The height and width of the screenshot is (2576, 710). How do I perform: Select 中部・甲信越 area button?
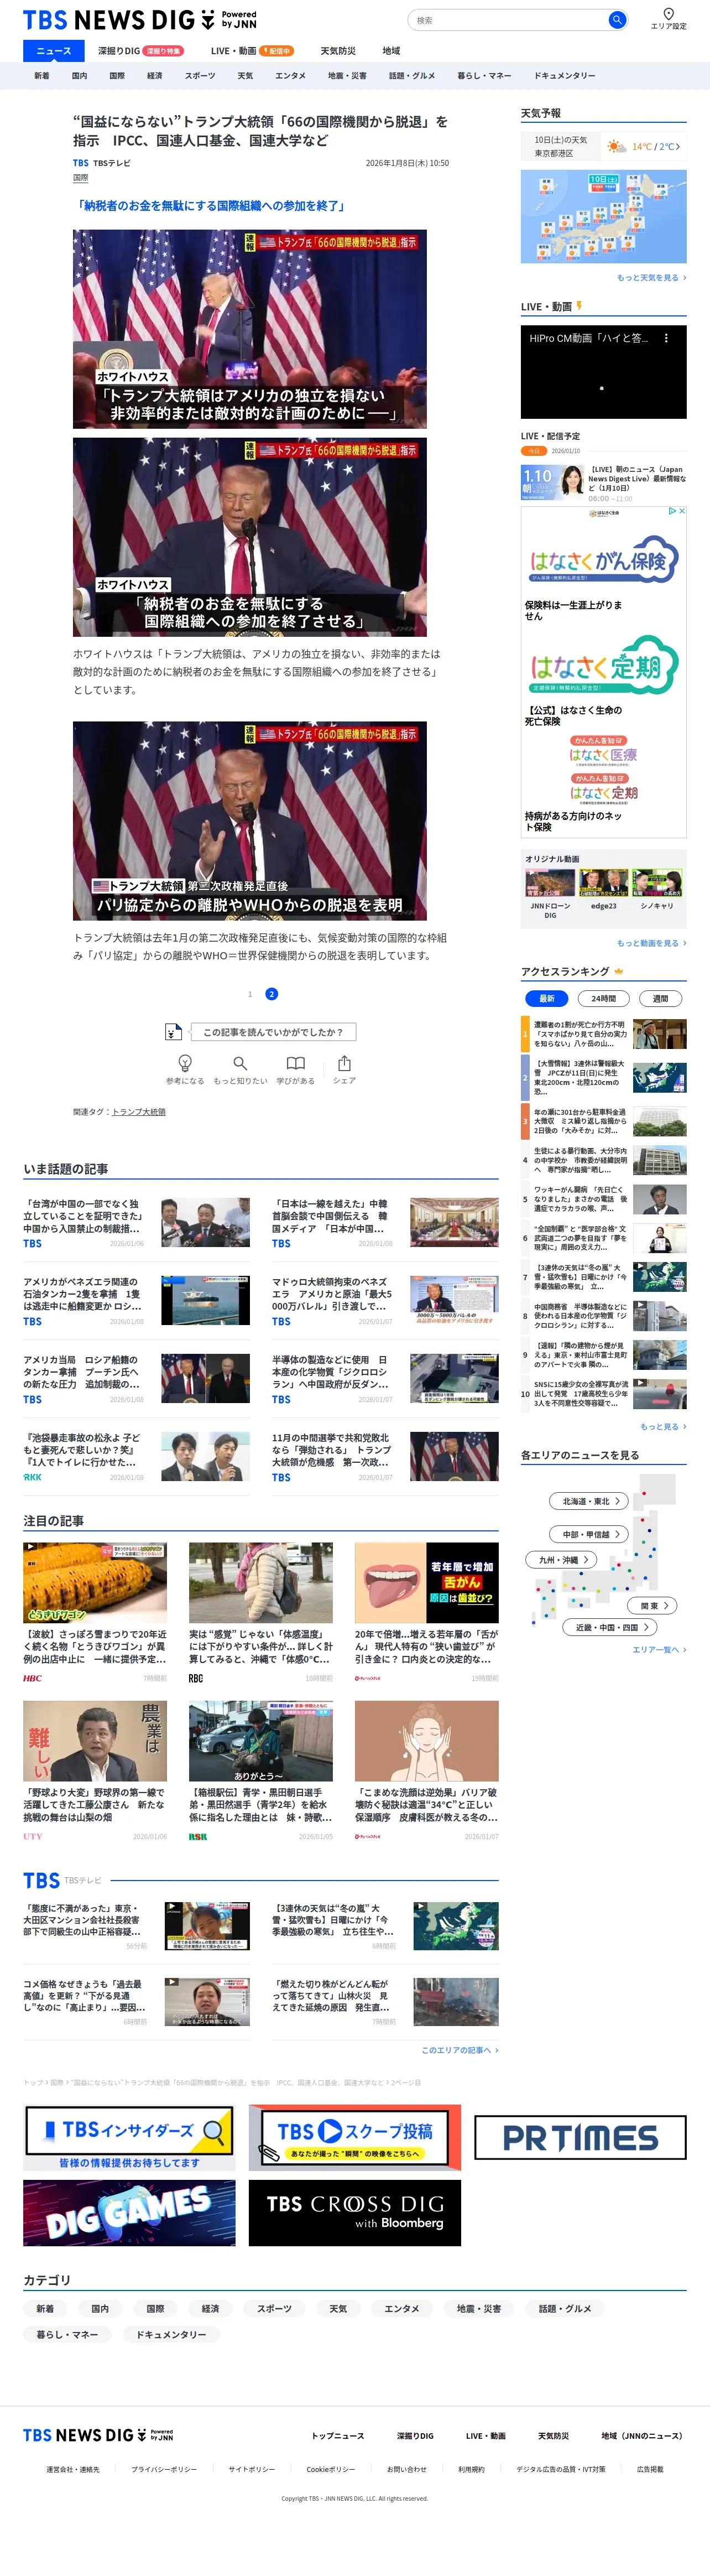(589, 1534)
